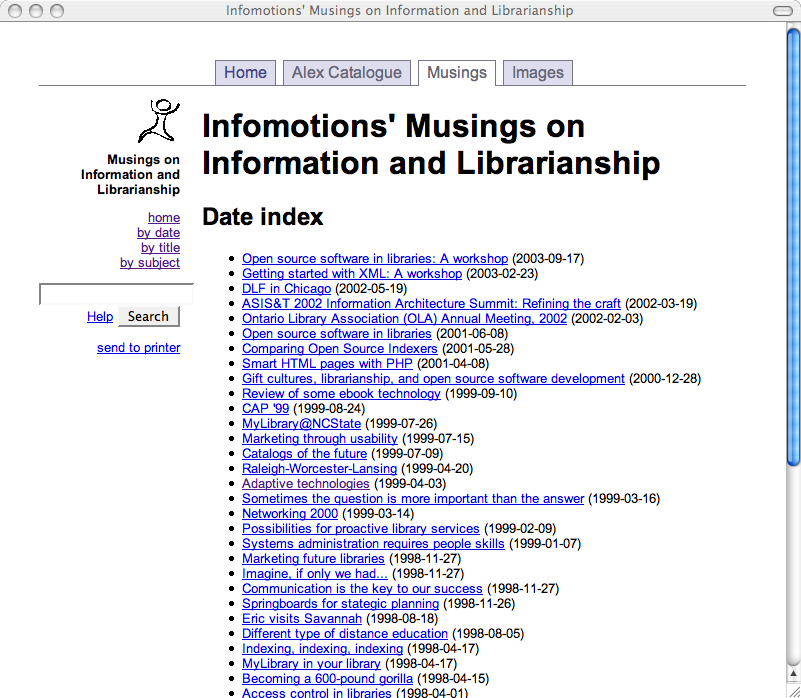Open the 'MyLibrary@NCState' article link

point(301,424)
